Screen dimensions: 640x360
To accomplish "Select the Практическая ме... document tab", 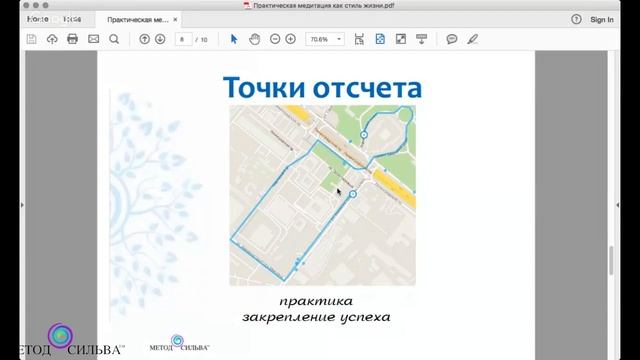I will click(138, 20).
